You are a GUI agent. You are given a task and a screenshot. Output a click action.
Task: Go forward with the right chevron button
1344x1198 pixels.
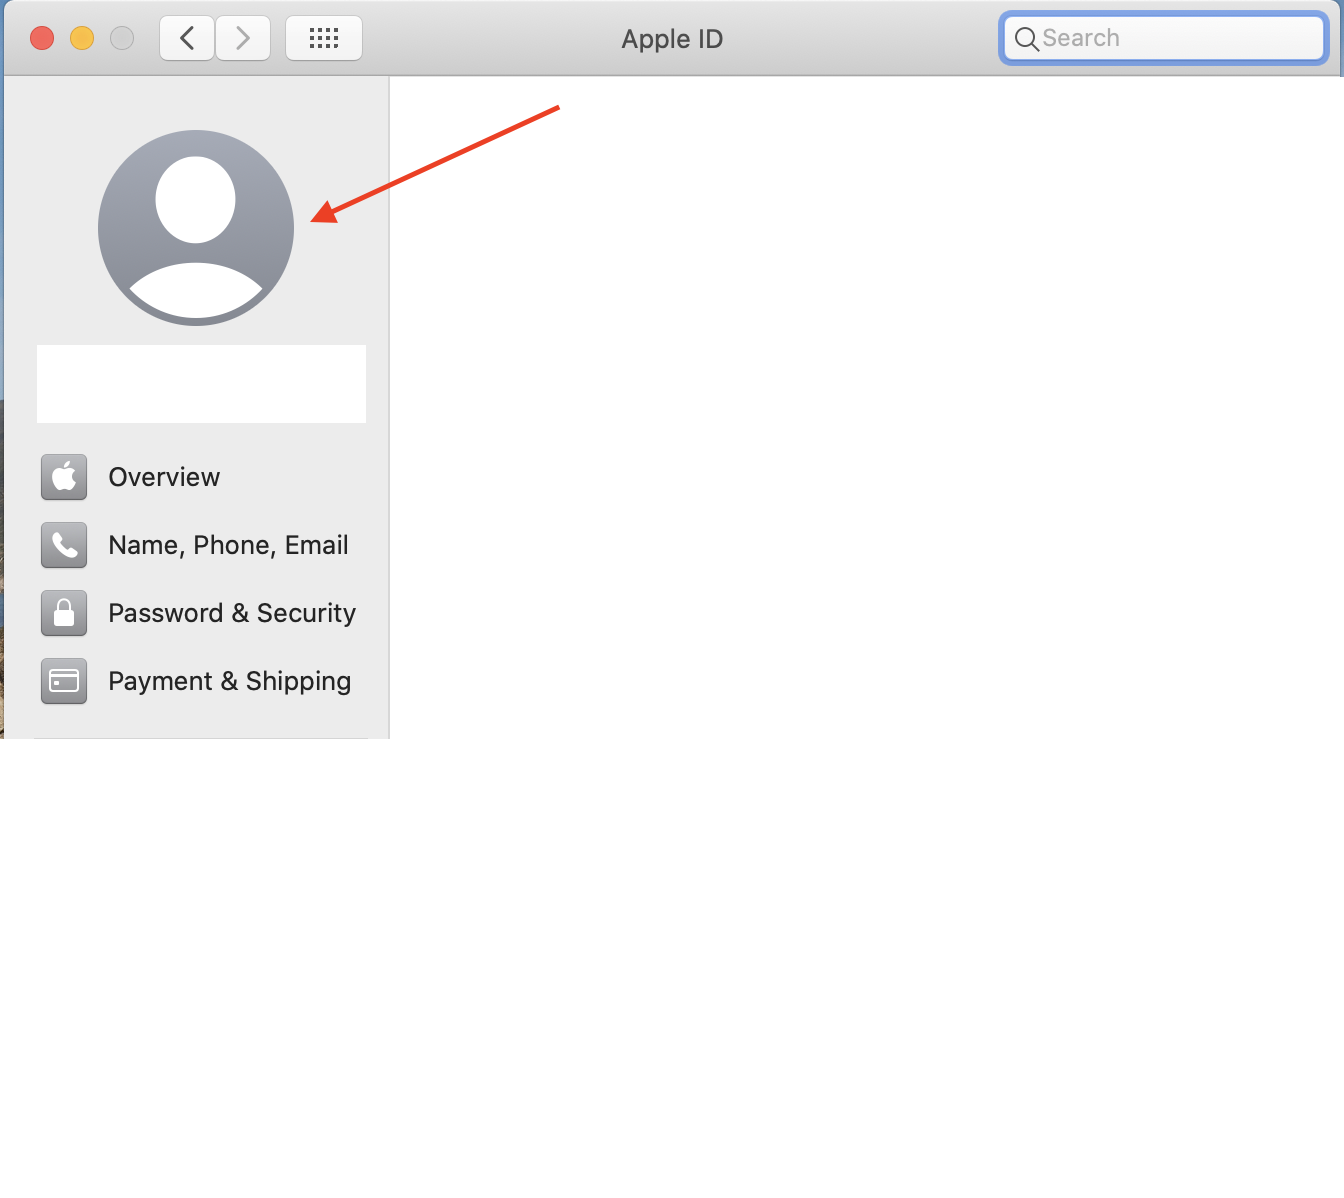pos(243,38)
